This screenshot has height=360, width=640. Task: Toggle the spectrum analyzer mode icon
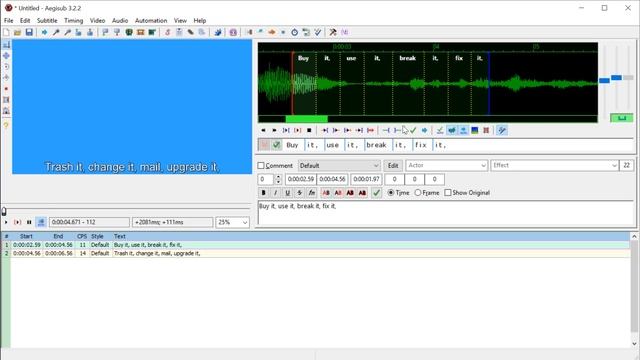click(x=475, y=130)
